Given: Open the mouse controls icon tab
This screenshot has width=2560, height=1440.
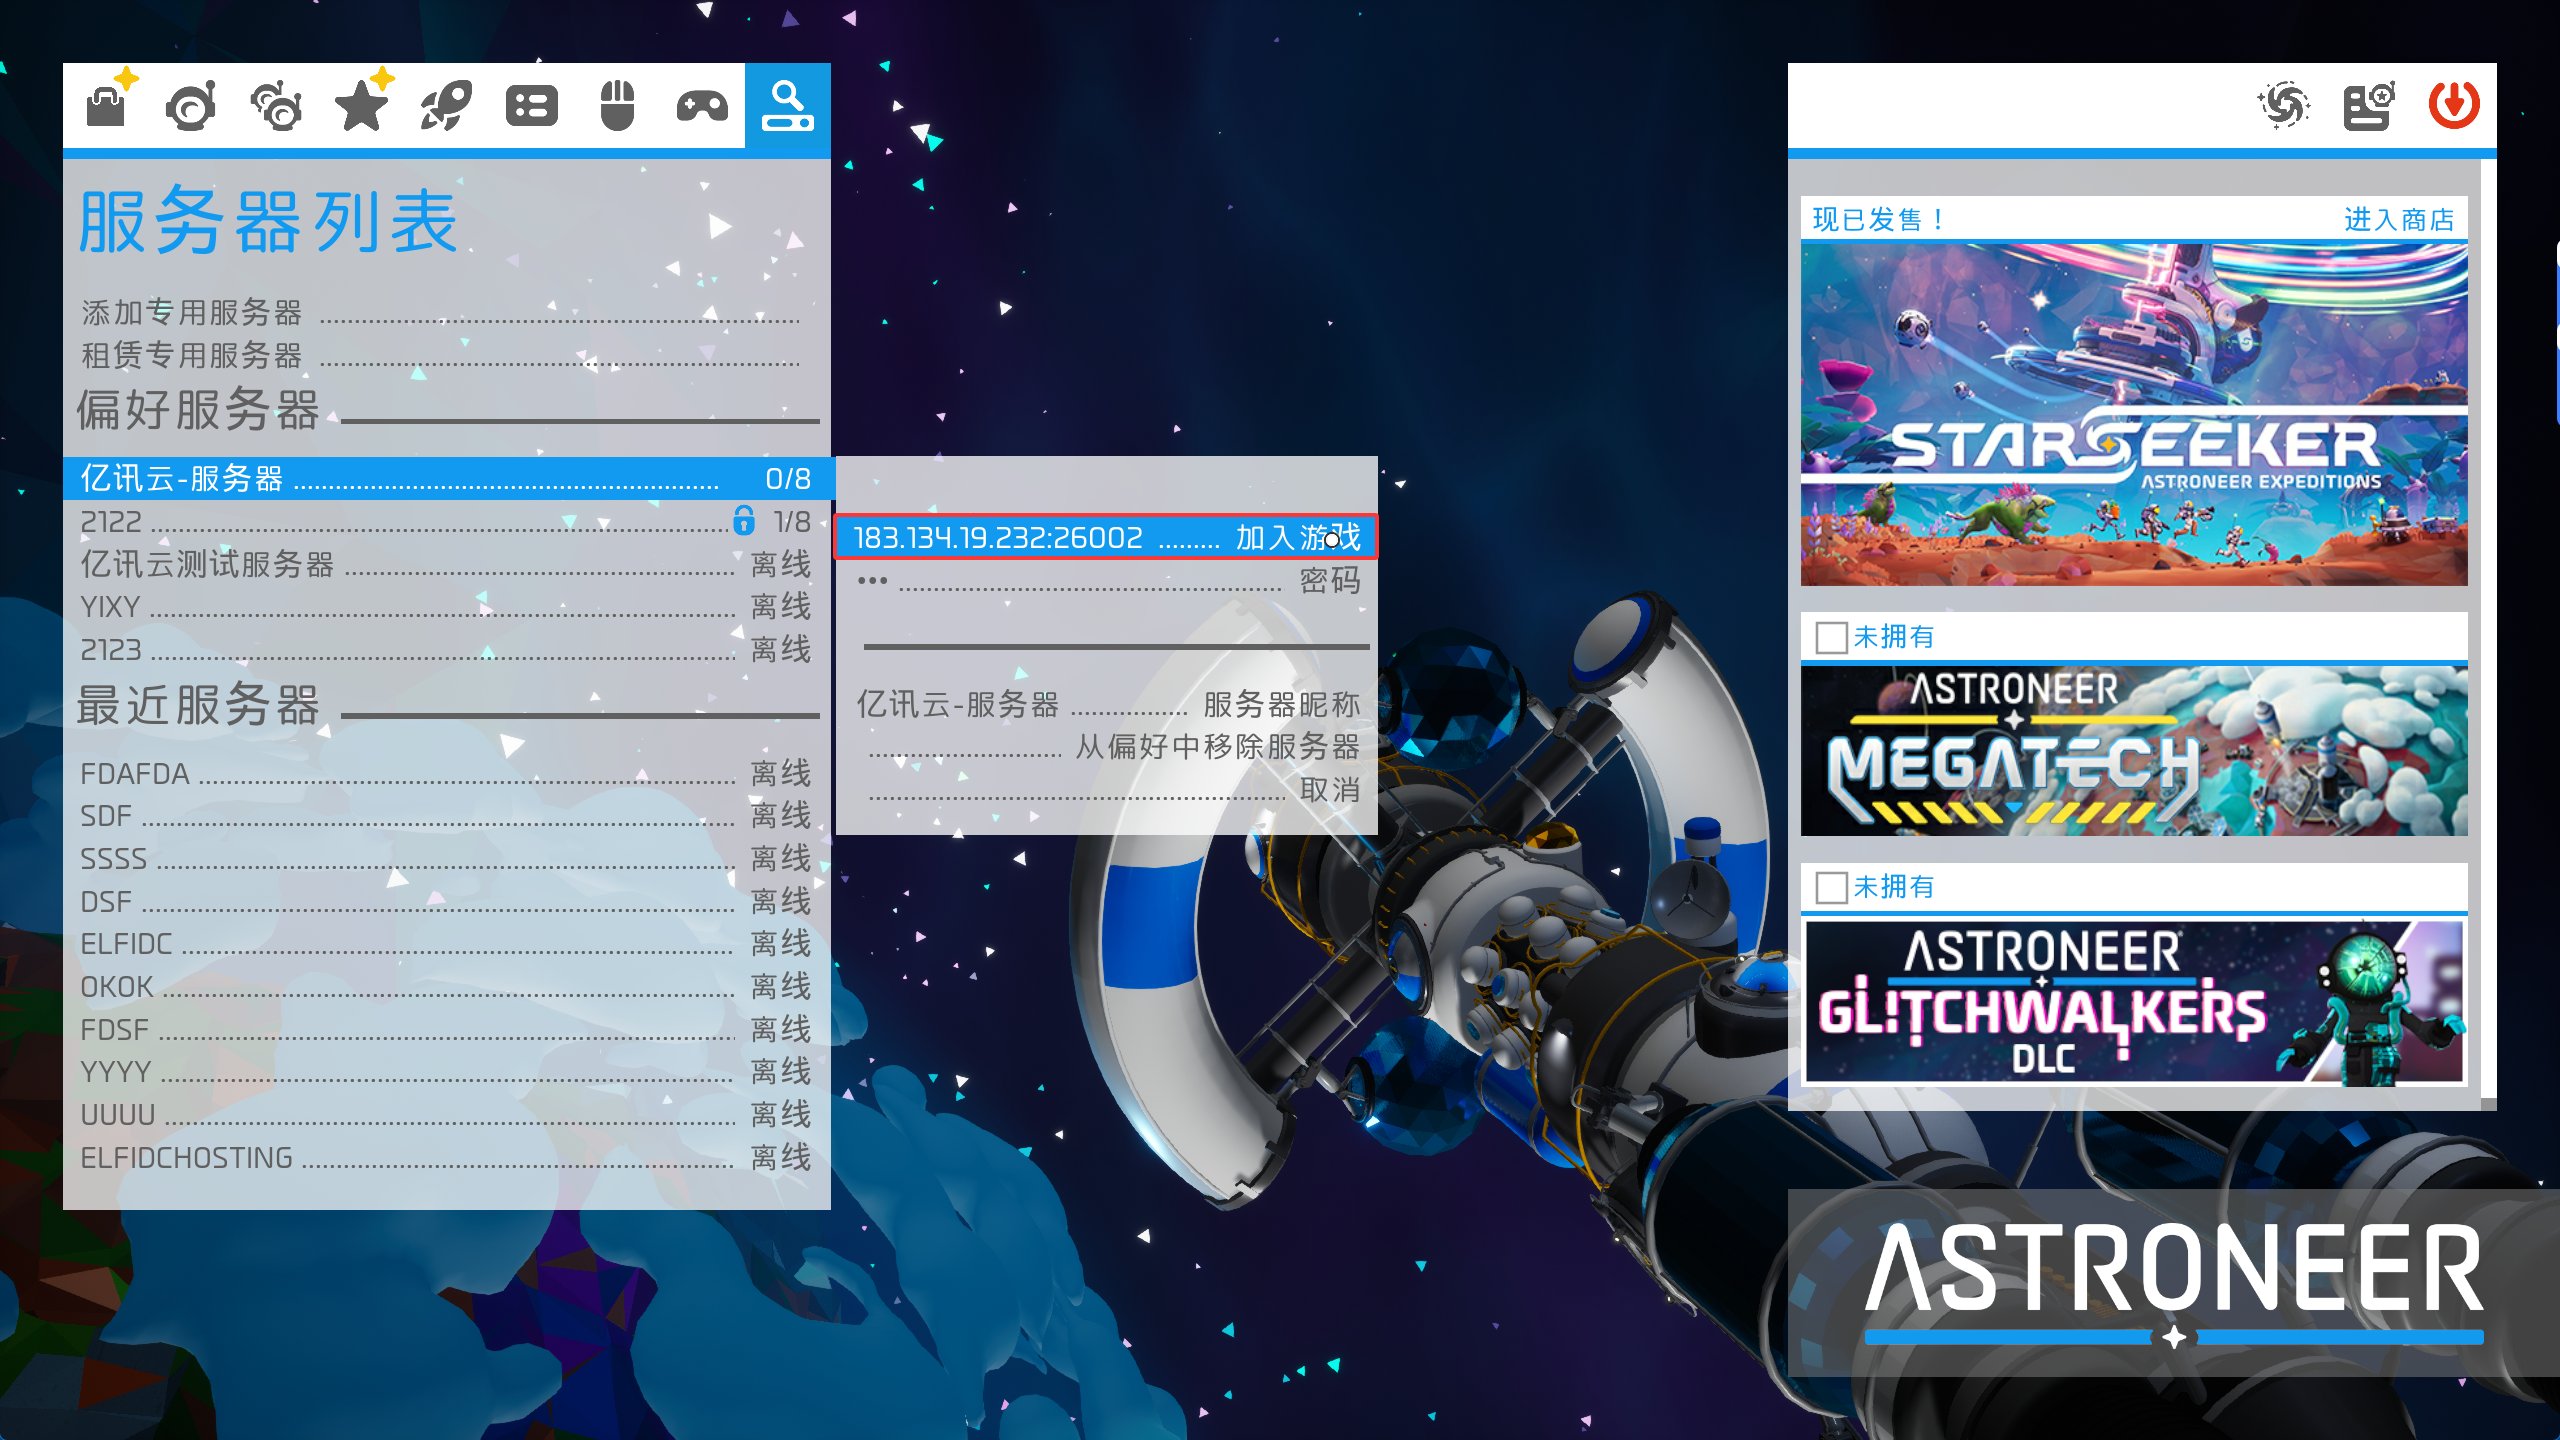Looking at the screenshot, I should 617,106.
